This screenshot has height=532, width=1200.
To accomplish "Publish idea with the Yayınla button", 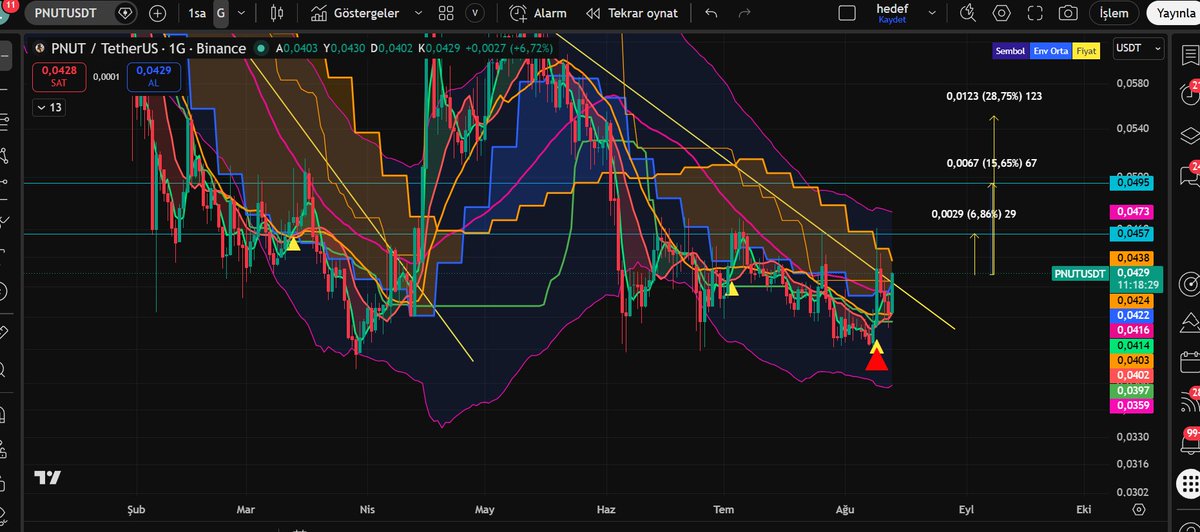I will (1173, 14).
